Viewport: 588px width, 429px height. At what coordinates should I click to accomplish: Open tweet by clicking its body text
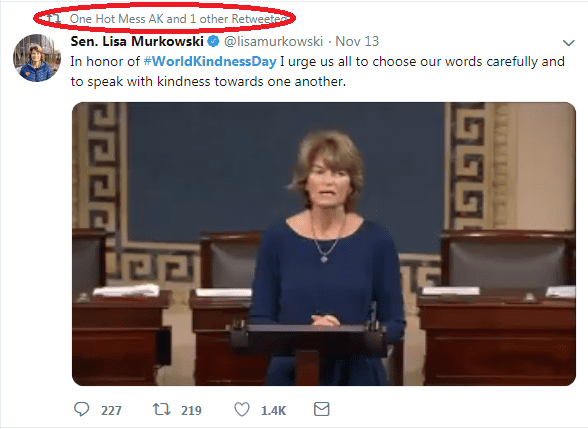pos(317,71)
